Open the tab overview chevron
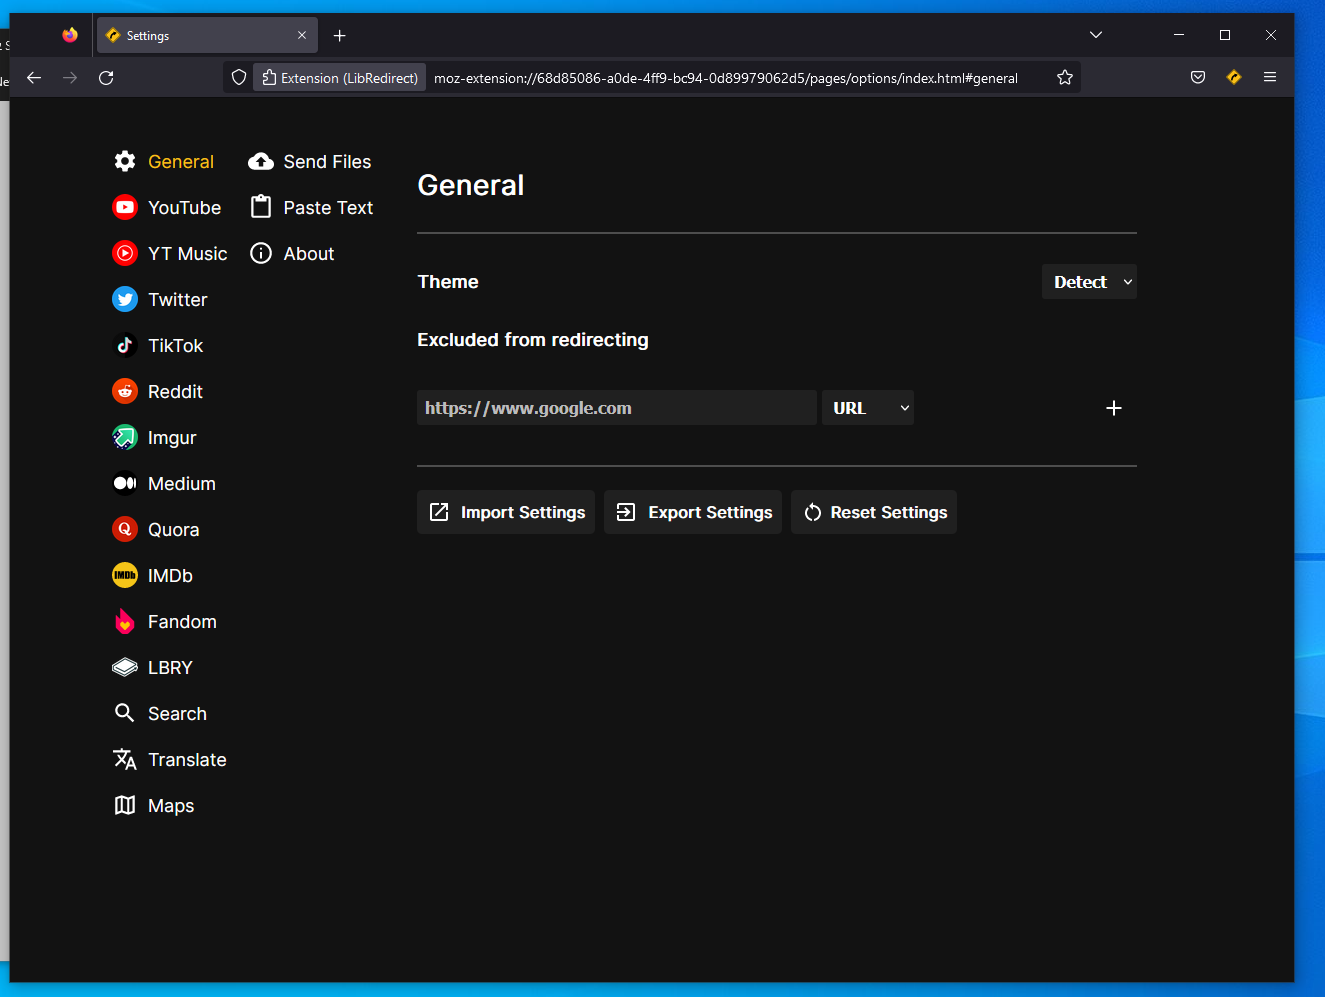1325x997 pixels. 1096,34
